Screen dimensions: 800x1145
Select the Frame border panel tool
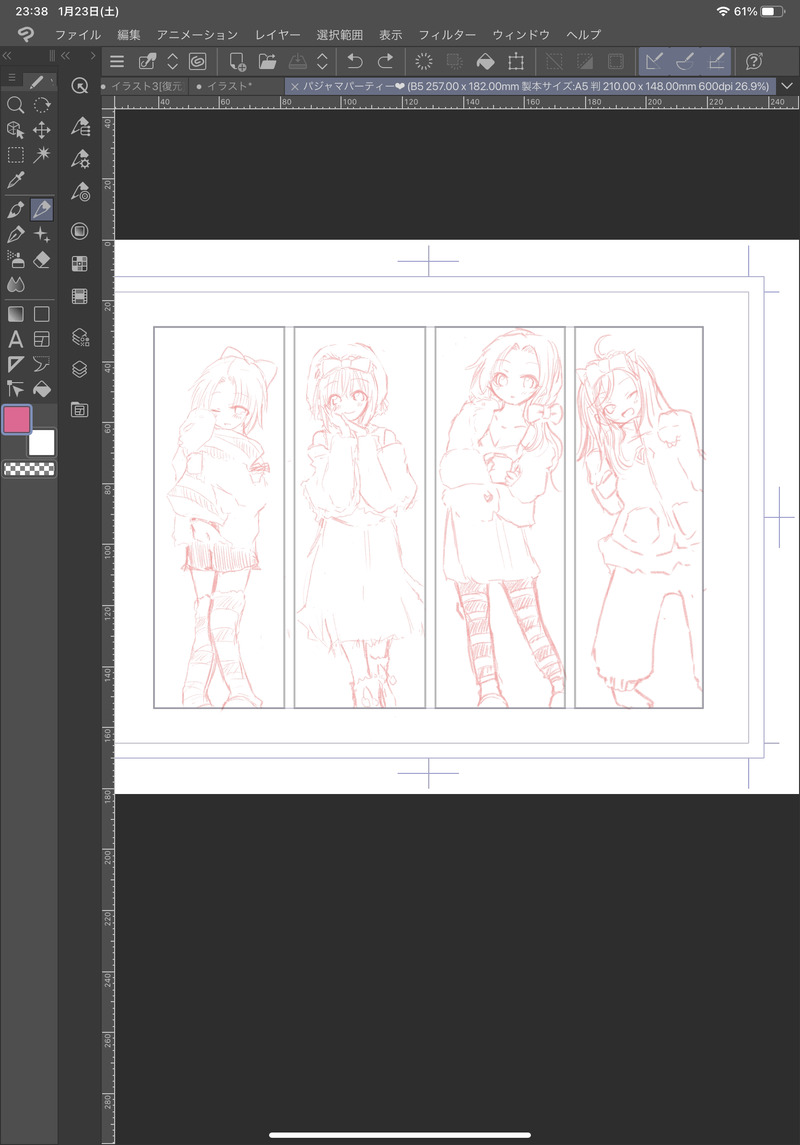point(42,339)
